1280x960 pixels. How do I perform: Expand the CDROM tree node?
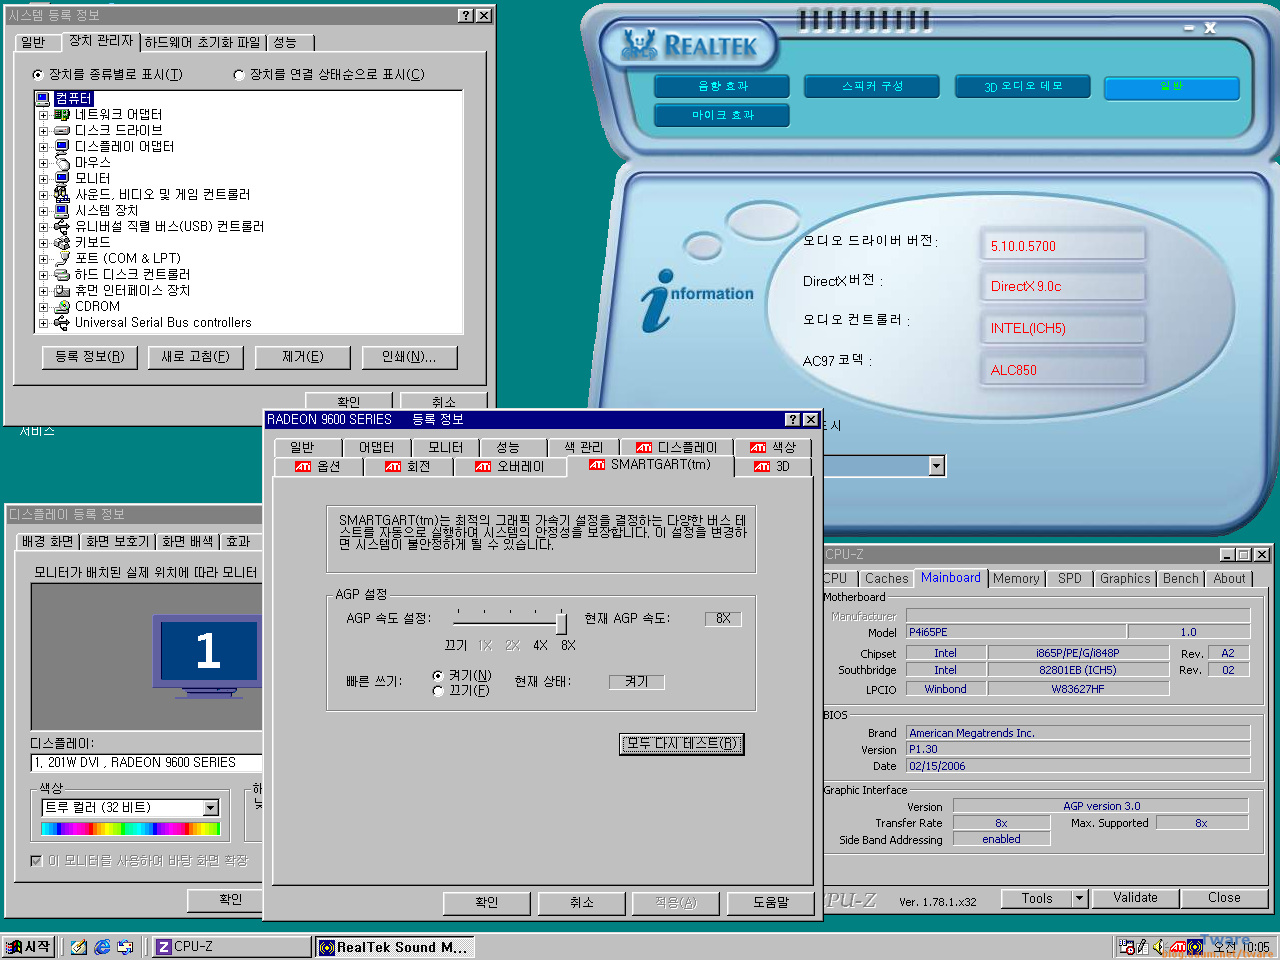(x=43, y=307)
